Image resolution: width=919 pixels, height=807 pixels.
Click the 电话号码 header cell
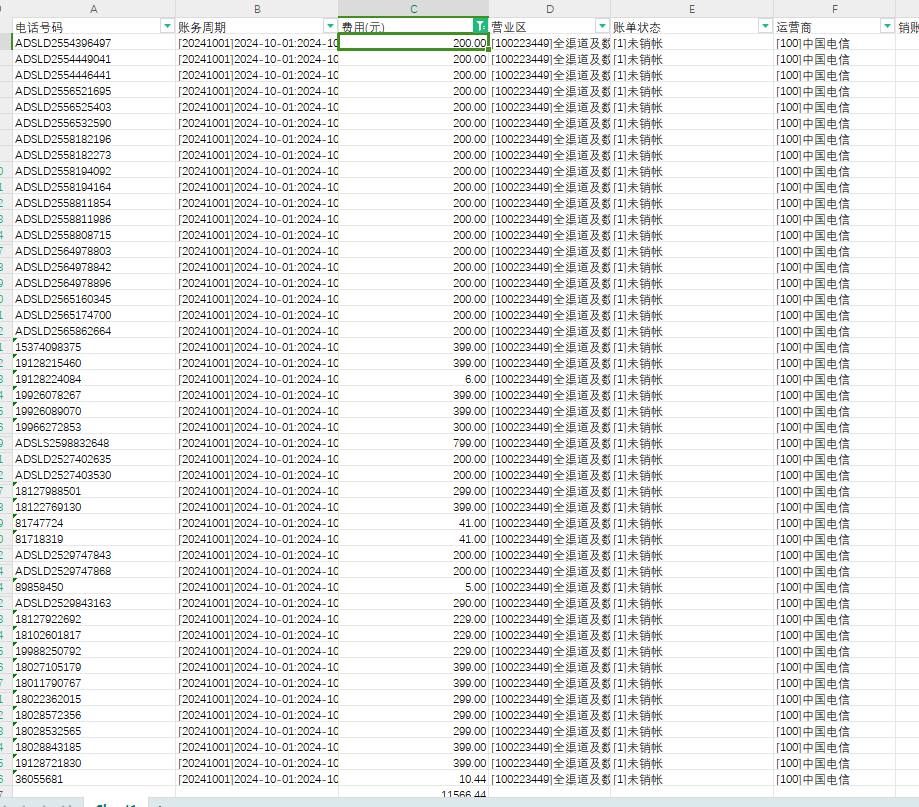coord(80,26)
